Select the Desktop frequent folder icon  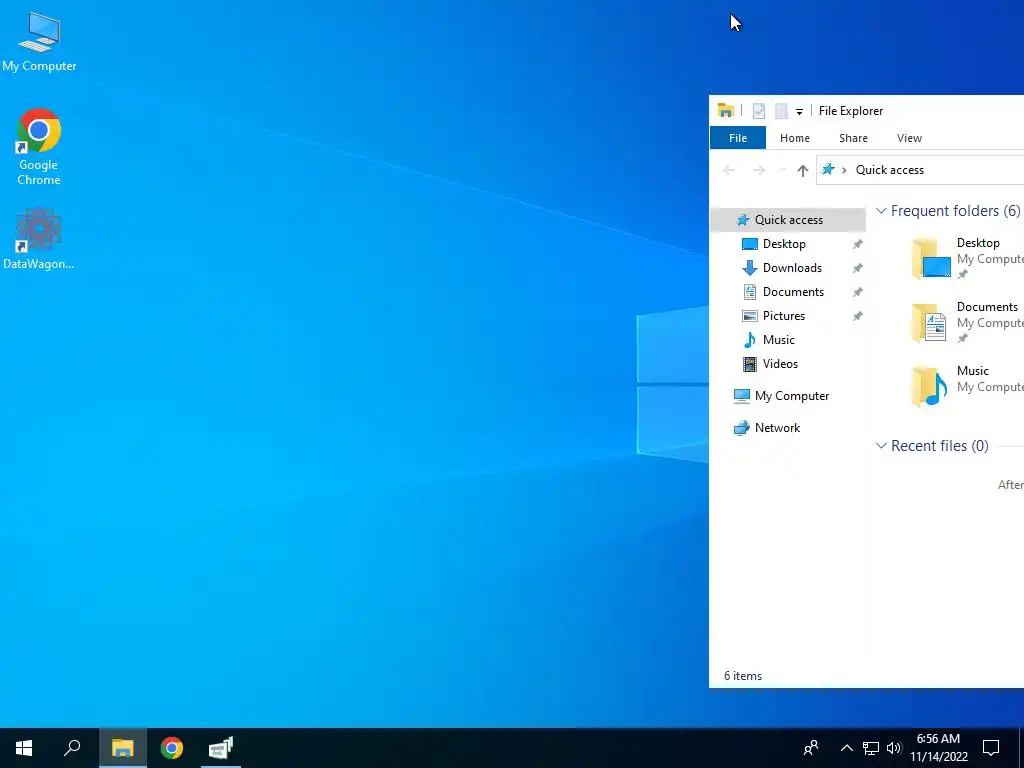(x=931, y=259)
